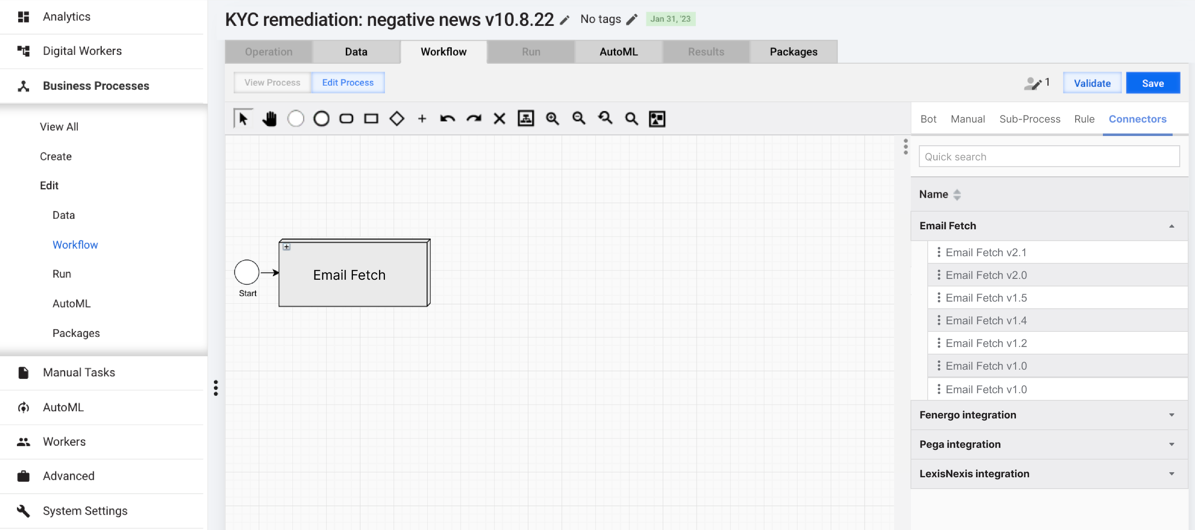Open the Packages tab

(793, 52)
